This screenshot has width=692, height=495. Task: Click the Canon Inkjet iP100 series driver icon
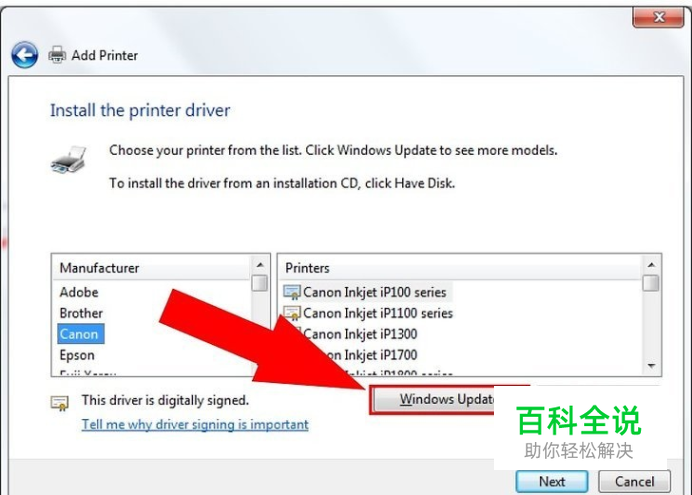pos(292,292)
